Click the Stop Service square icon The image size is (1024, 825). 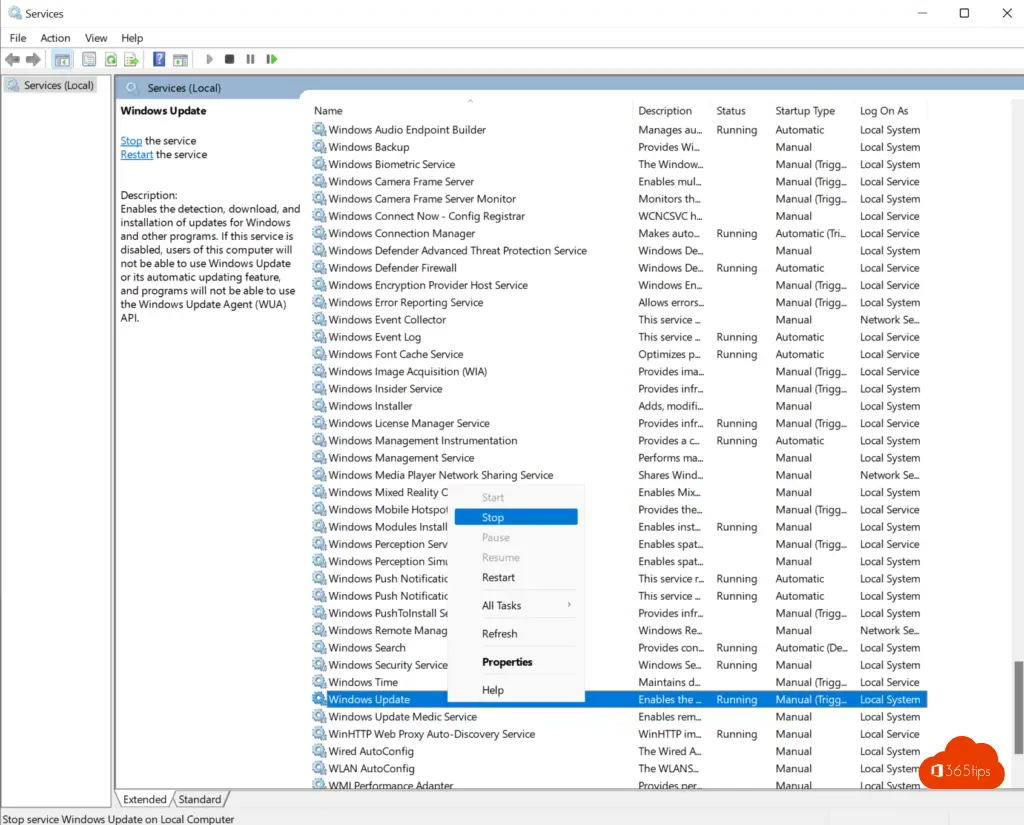[229, 59]
